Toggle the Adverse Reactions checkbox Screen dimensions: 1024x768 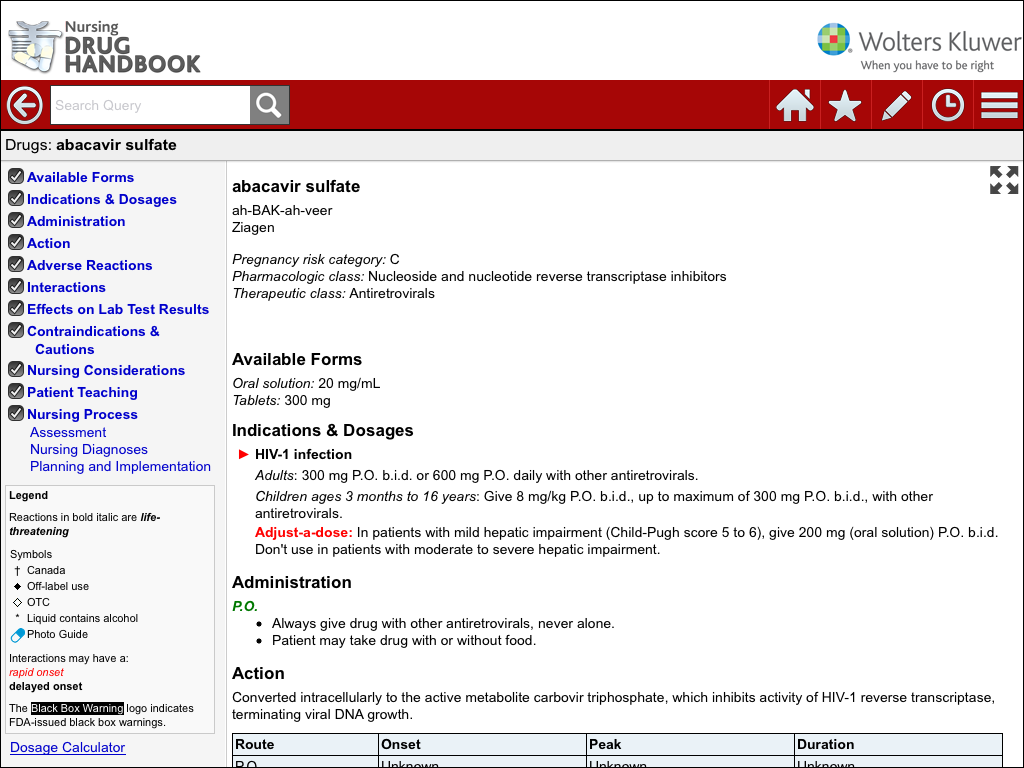[x=16, y=264]
